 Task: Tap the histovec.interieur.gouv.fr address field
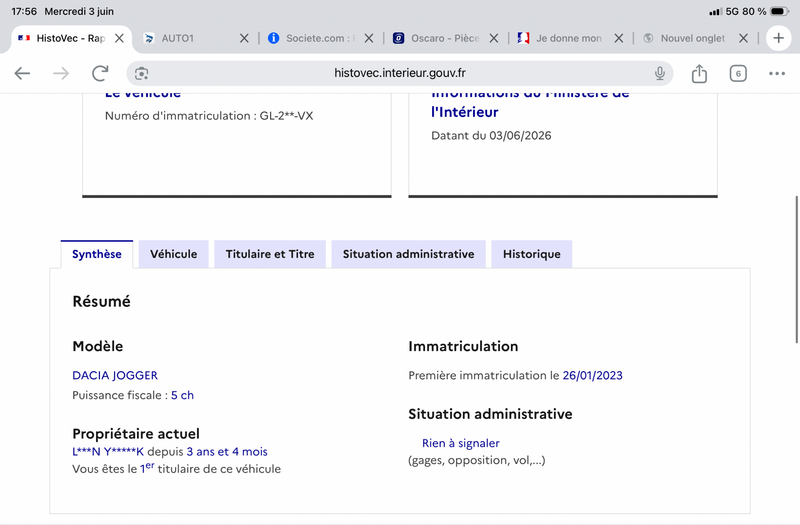tap(399, 73)
